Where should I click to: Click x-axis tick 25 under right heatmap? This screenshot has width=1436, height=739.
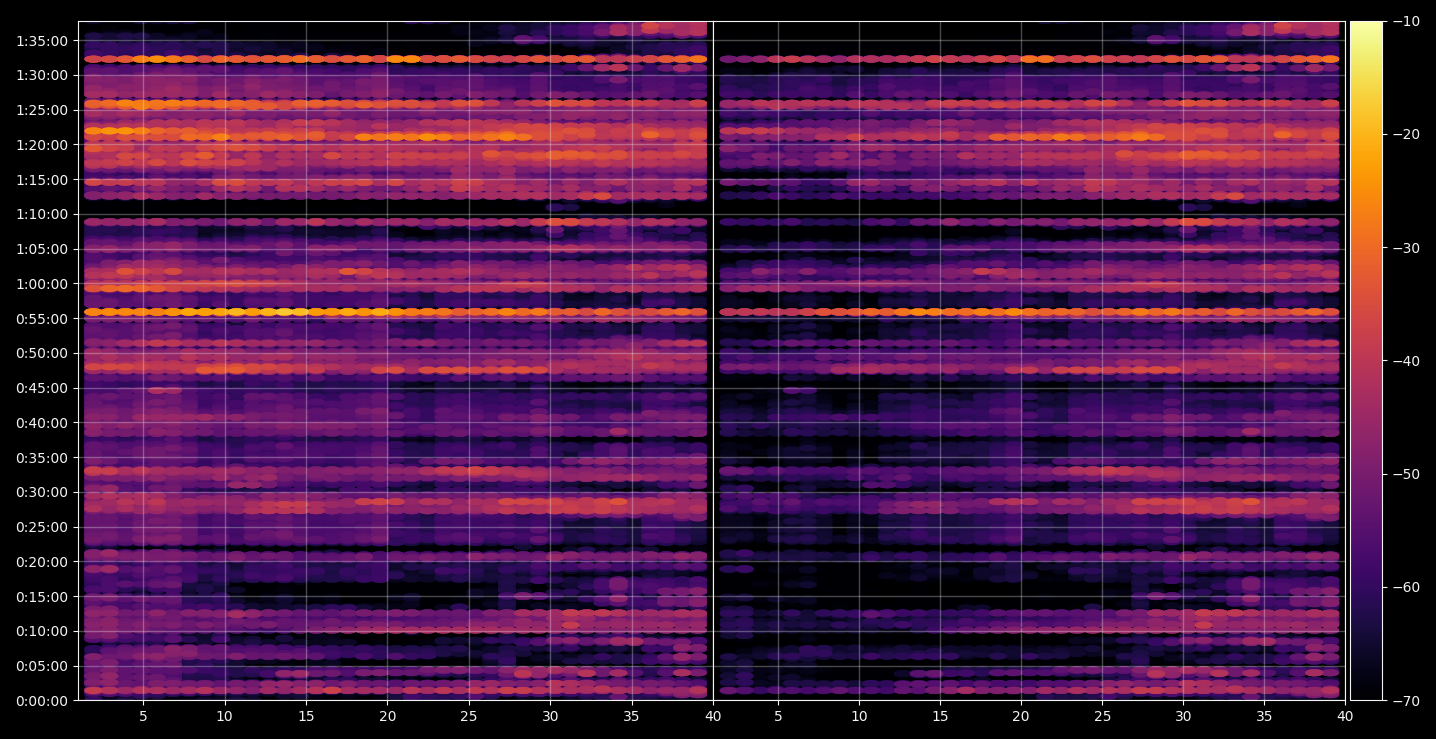1102,717
